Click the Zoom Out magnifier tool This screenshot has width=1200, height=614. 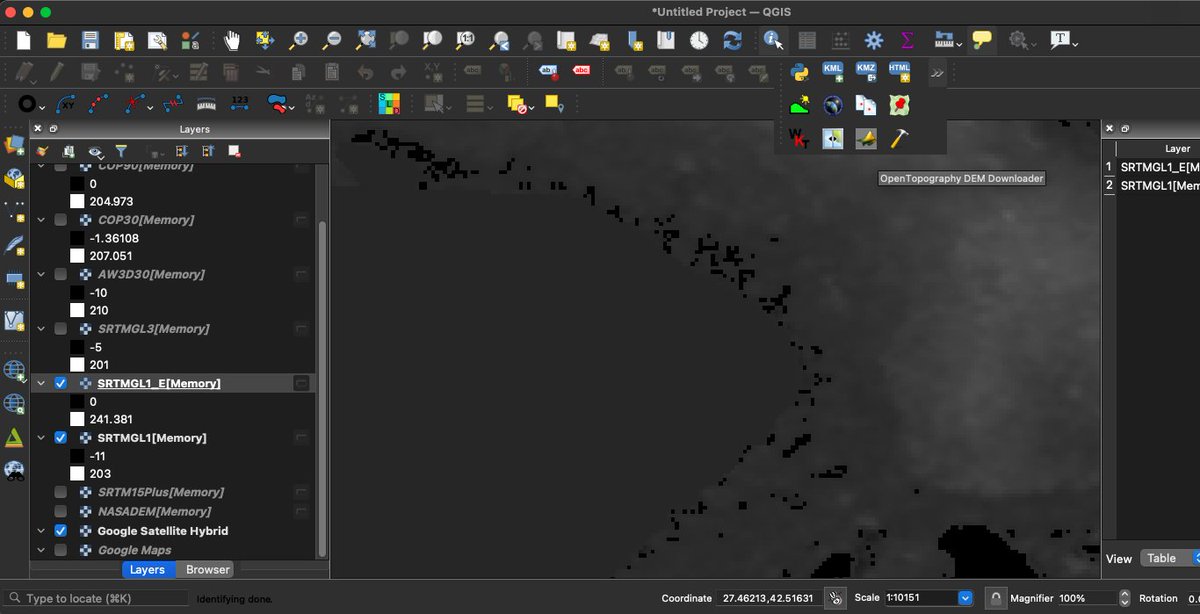point(332,40)
